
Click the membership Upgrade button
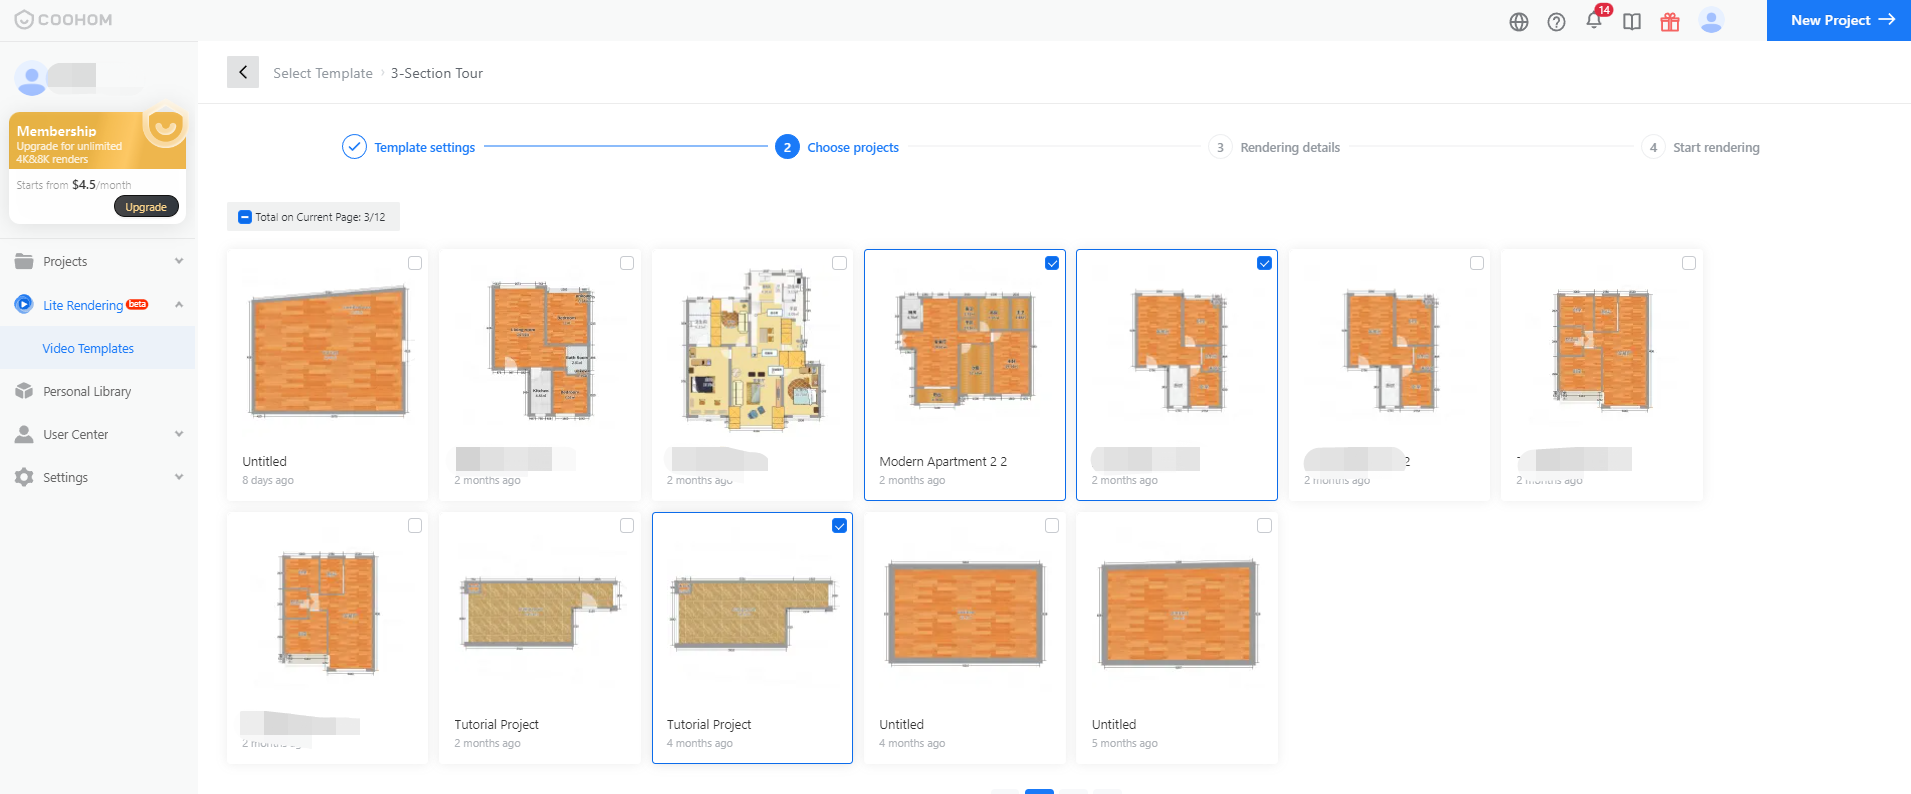(x=146, y=207)
